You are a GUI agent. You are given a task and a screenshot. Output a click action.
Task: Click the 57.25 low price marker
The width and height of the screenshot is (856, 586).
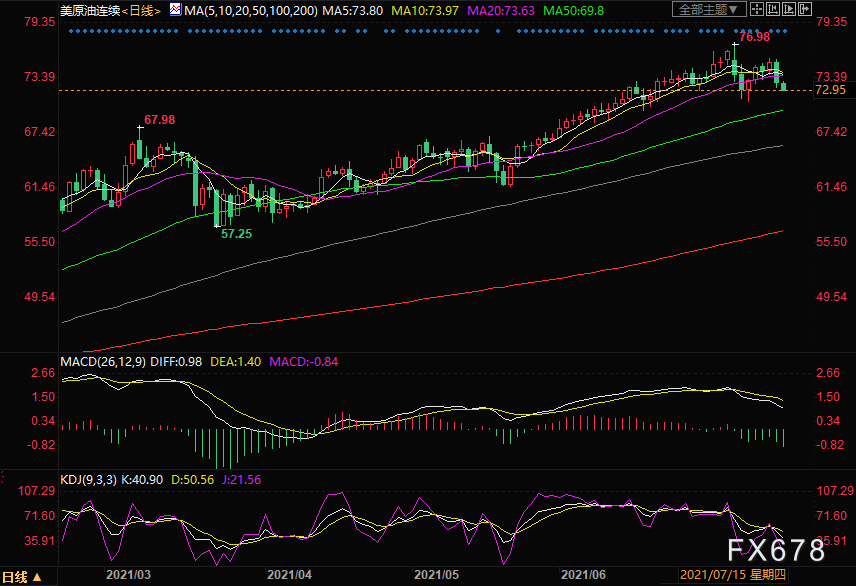[x=236, y=232]
